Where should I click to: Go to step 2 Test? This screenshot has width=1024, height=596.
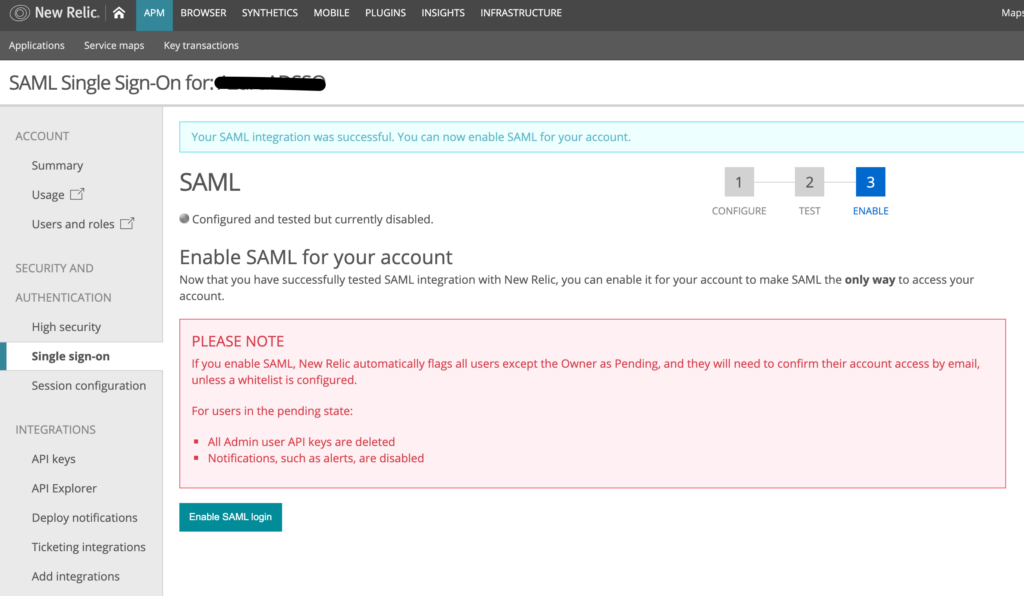coord(809,181)
